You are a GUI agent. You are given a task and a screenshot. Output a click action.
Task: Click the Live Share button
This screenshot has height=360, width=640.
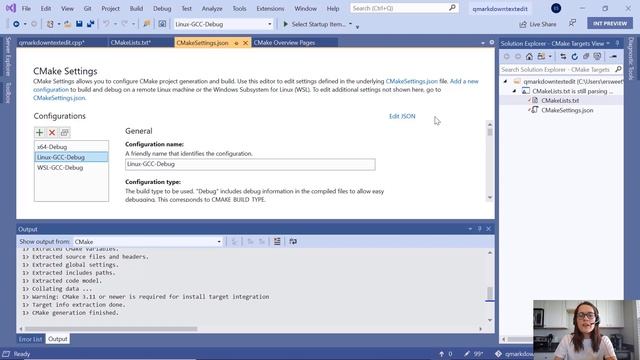click(538, 24)
